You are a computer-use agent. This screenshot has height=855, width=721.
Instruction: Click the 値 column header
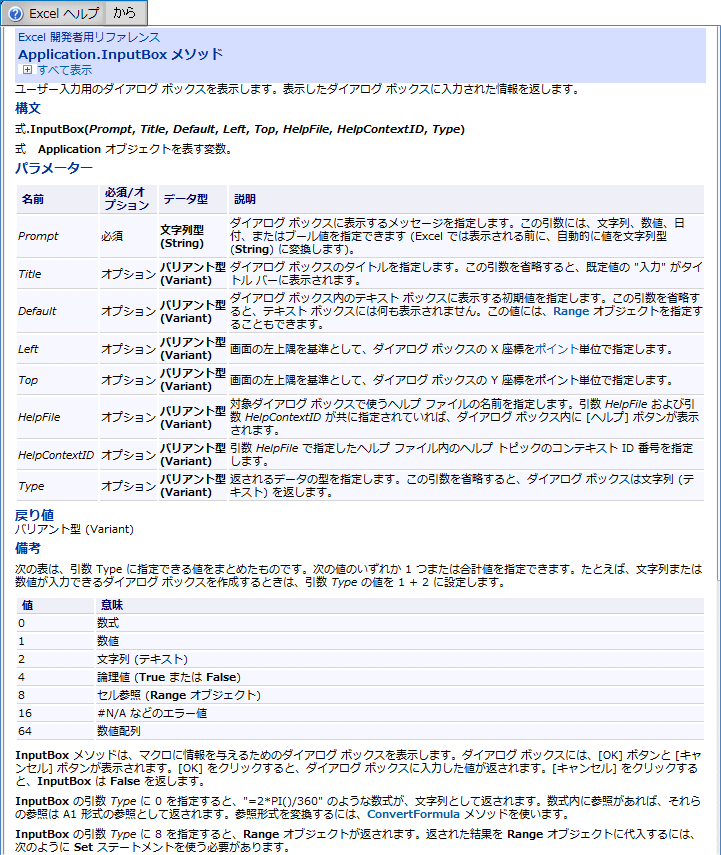click(56, 605)
